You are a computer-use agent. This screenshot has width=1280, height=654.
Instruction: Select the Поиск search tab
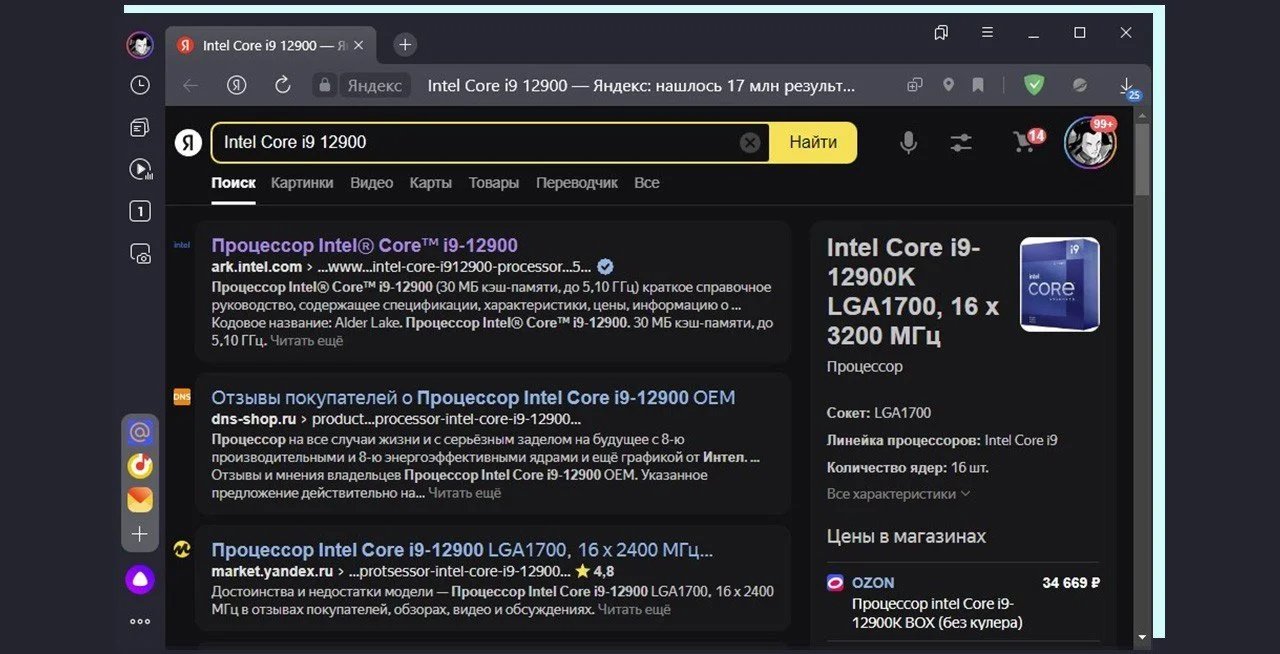point(233,183)
